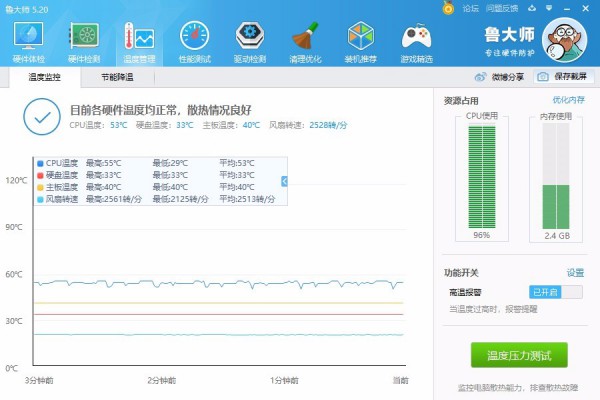Click 功能开关 section heading
This screenshot has height=400, width=600.
461,273
